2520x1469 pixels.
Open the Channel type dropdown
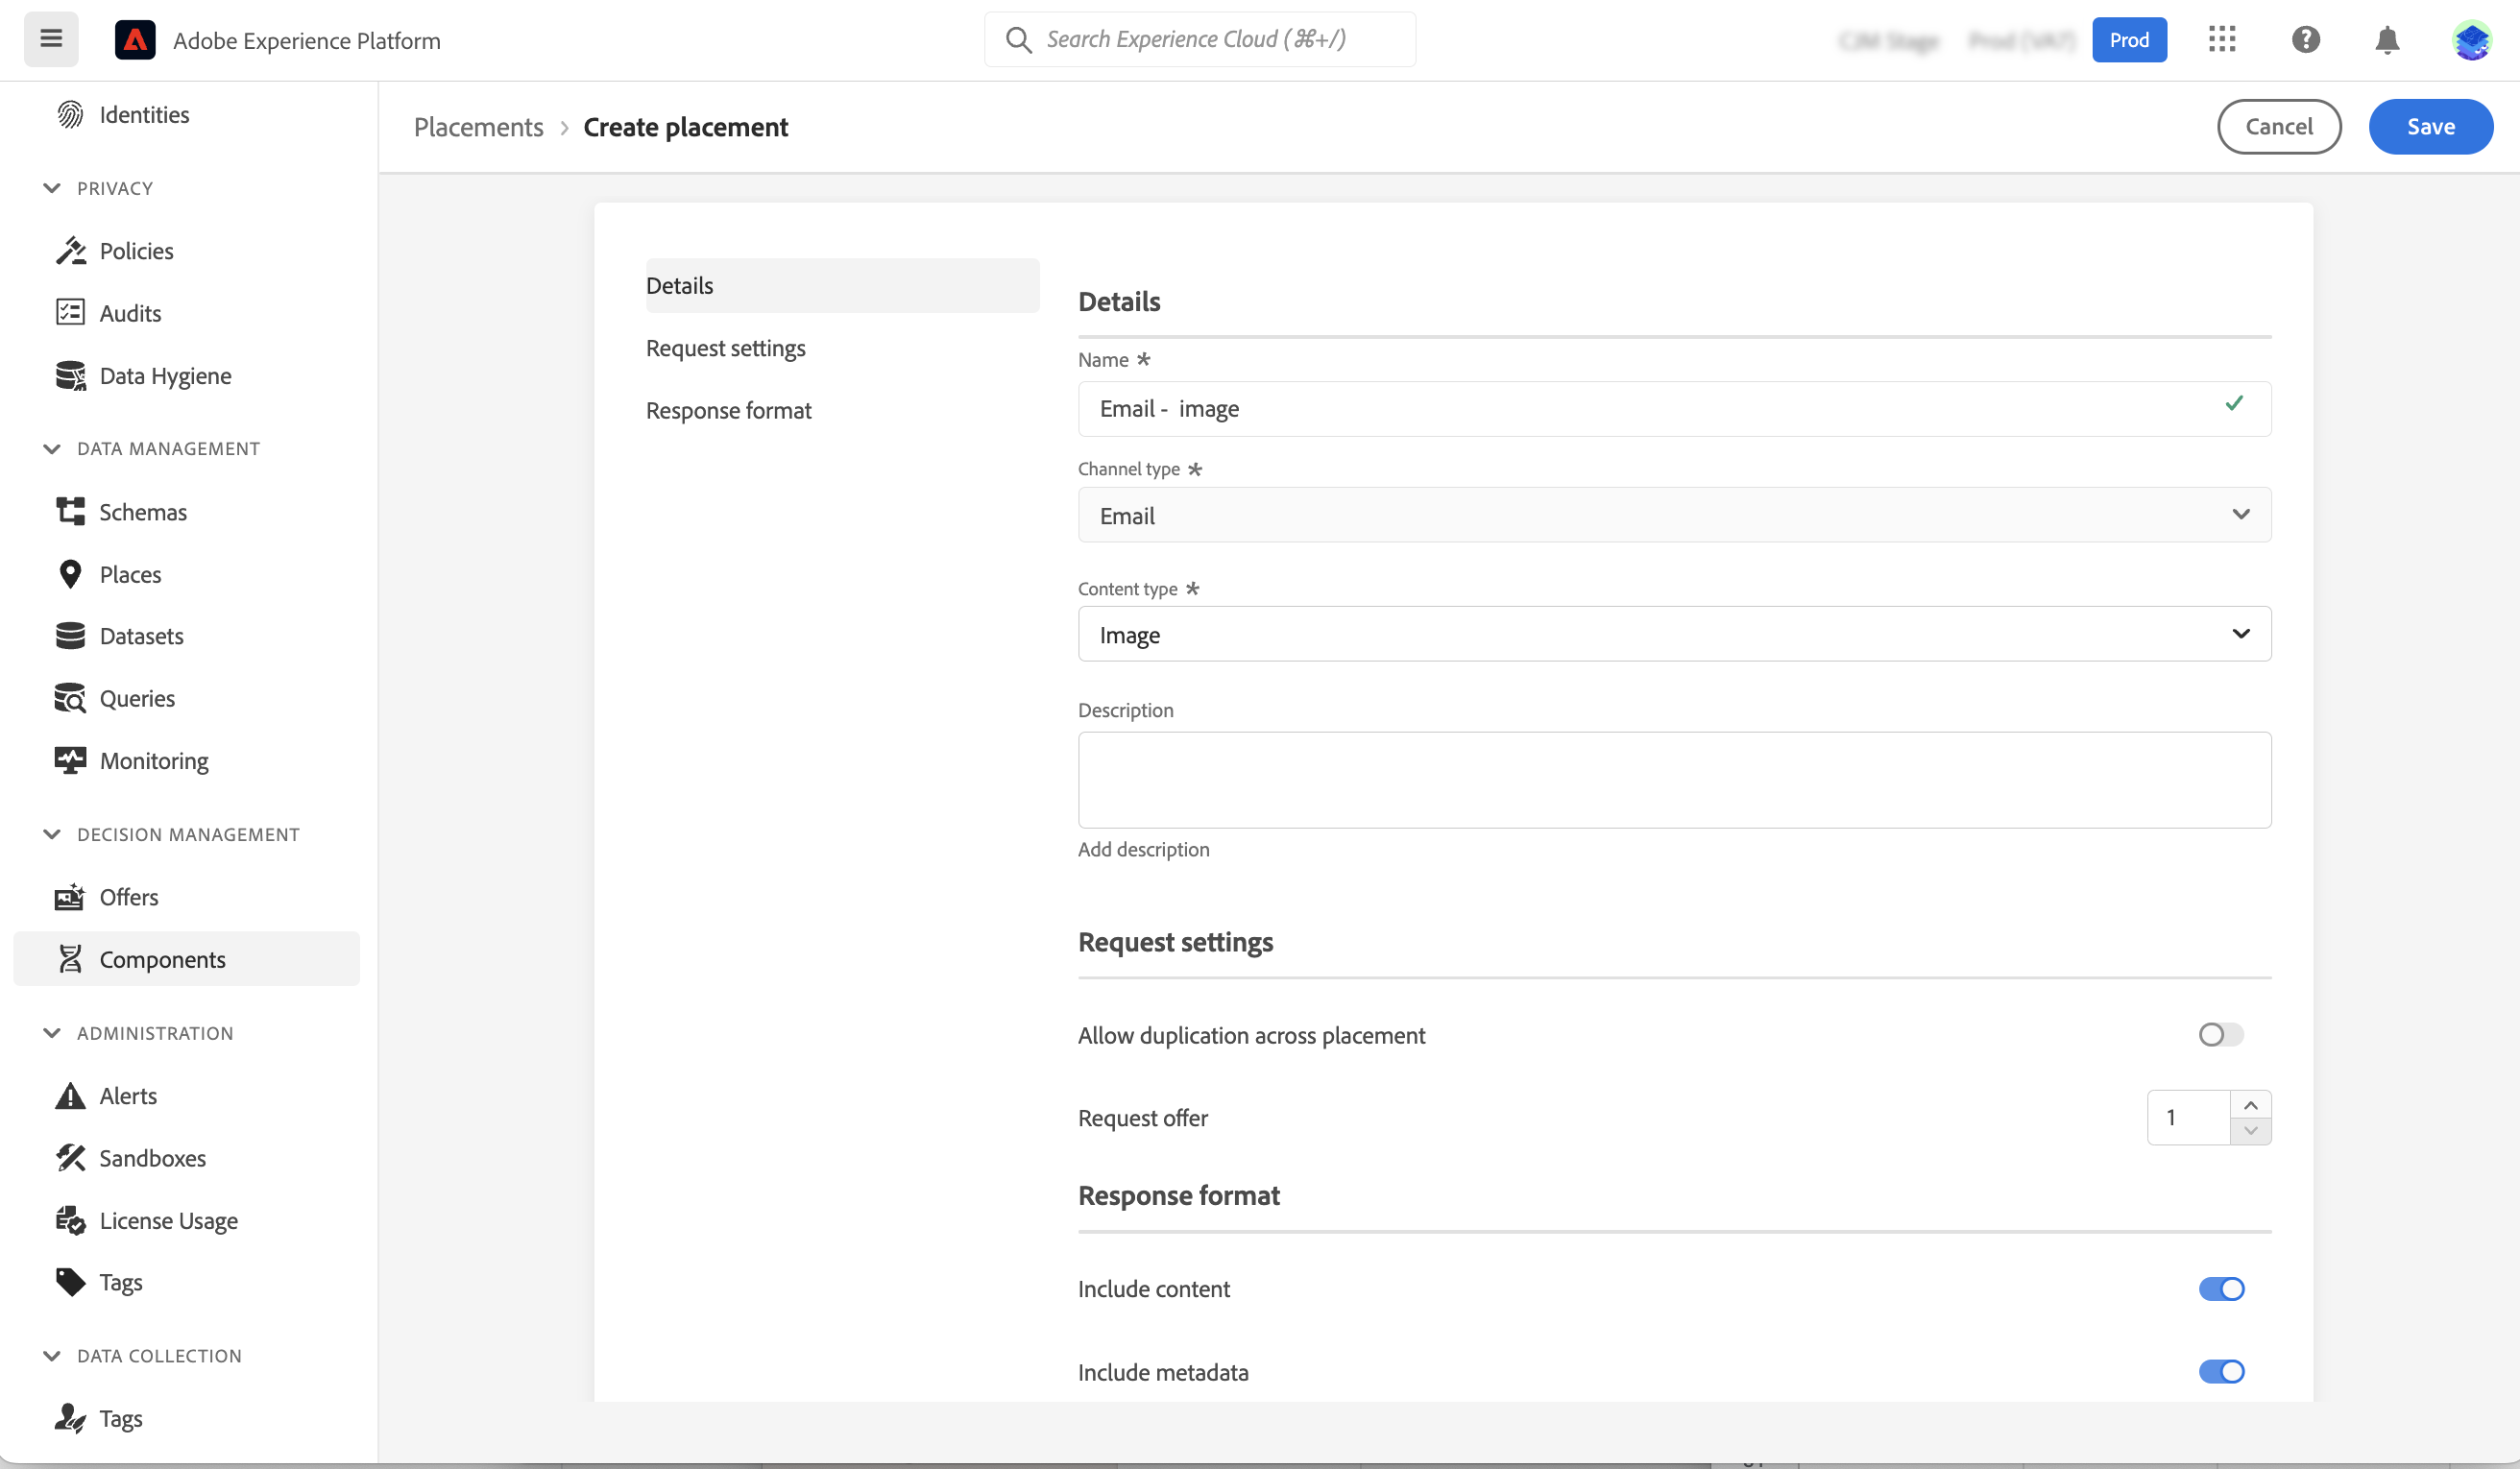(x=1673, y=515)
